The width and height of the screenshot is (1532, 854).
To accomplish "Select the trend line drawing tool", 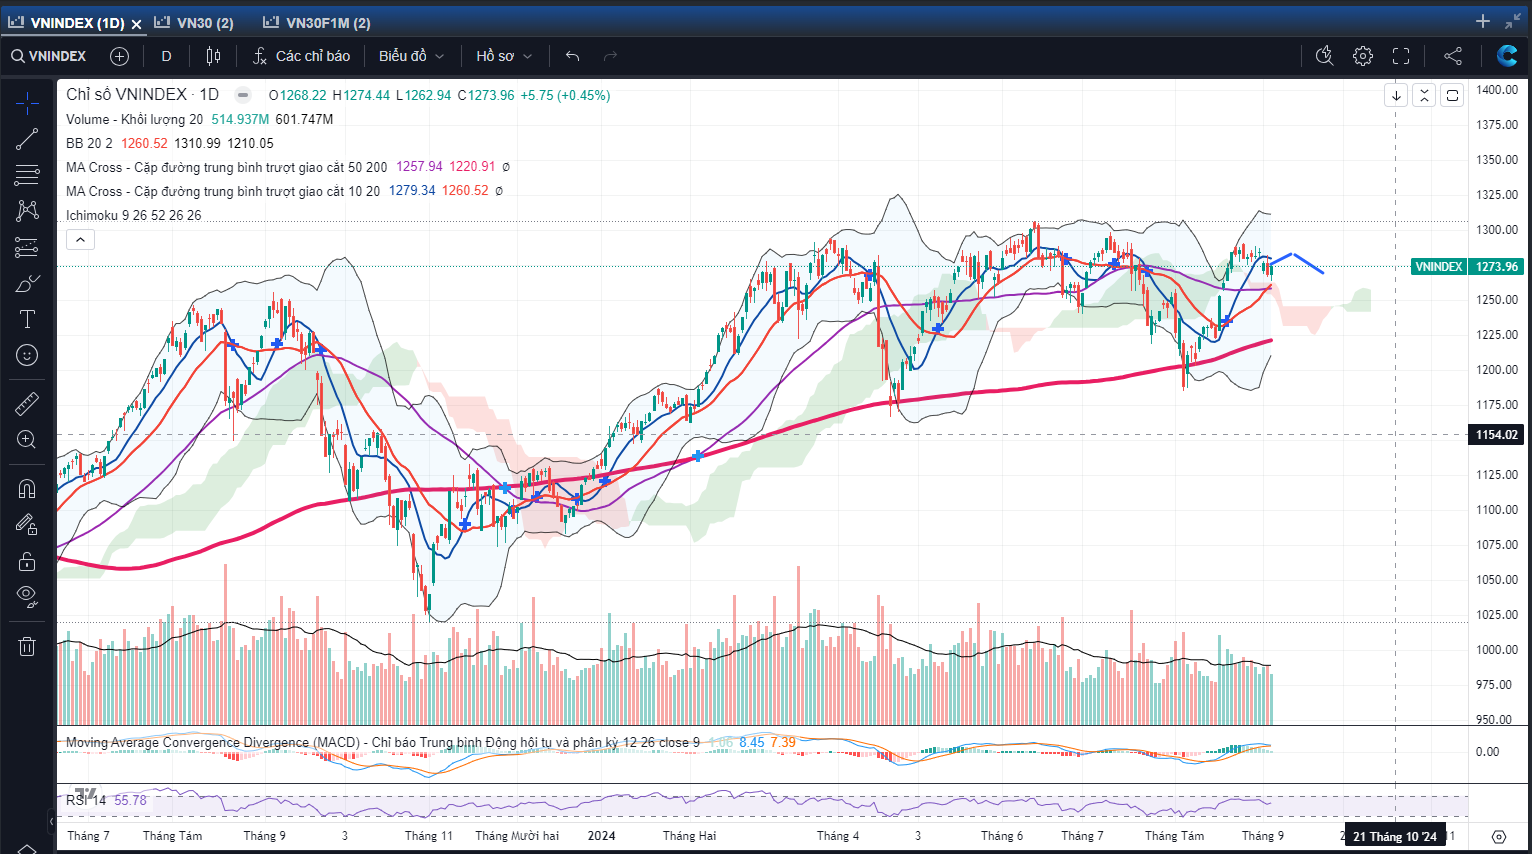I will (x=27, y=139).
